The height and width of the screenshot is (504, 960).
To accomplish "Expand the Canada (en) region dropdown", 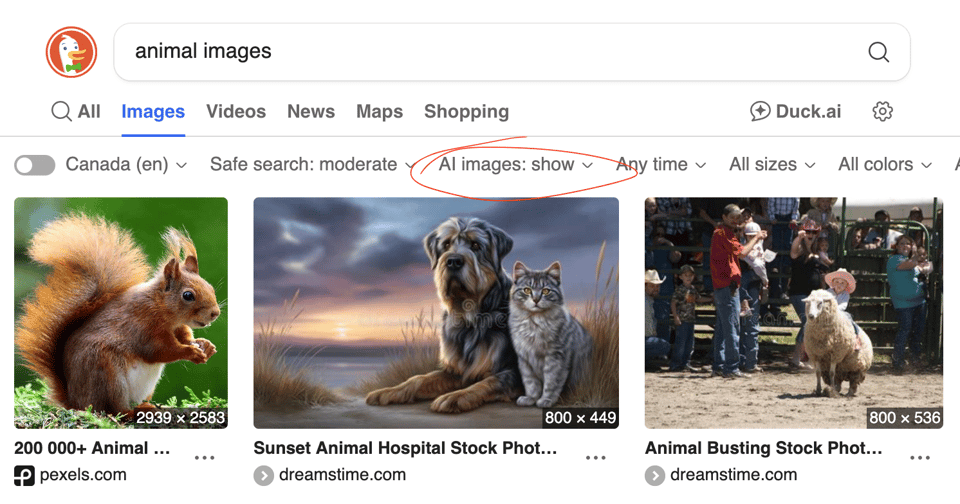I will click(x=126, y=165).
